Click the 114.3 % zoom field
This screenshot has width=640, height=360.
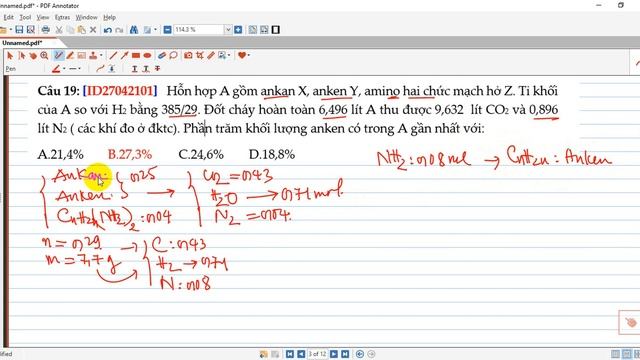click(199, 30)
